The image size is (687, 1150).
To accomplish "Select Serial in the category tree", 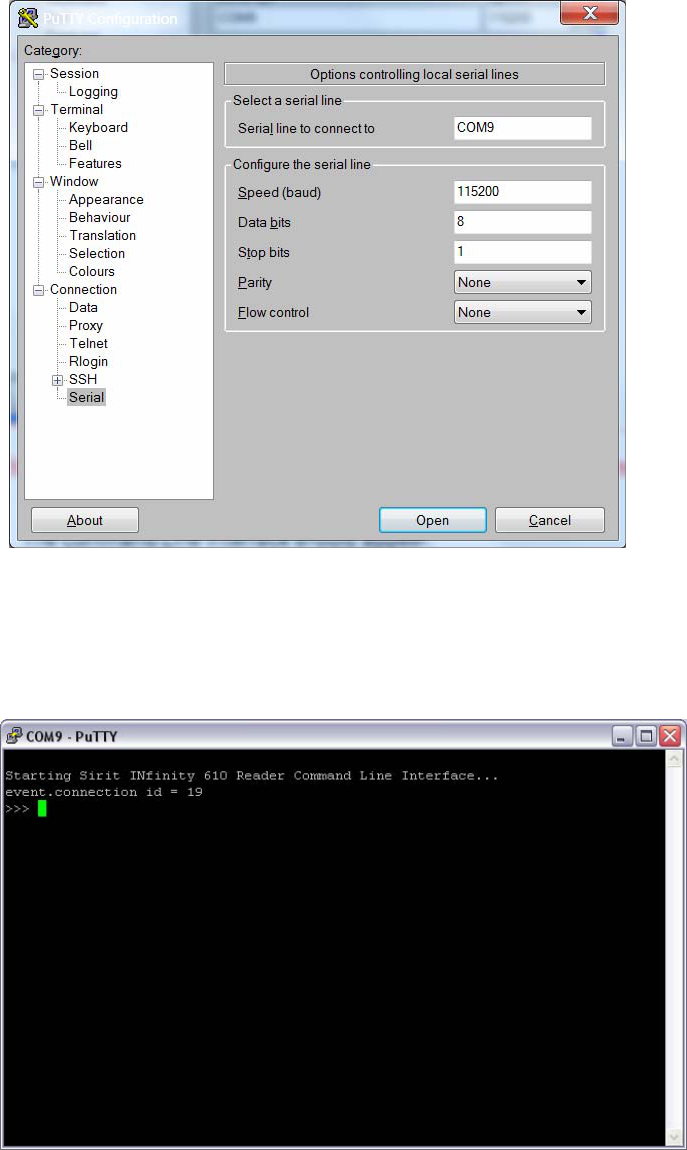I will coord(87,397).
